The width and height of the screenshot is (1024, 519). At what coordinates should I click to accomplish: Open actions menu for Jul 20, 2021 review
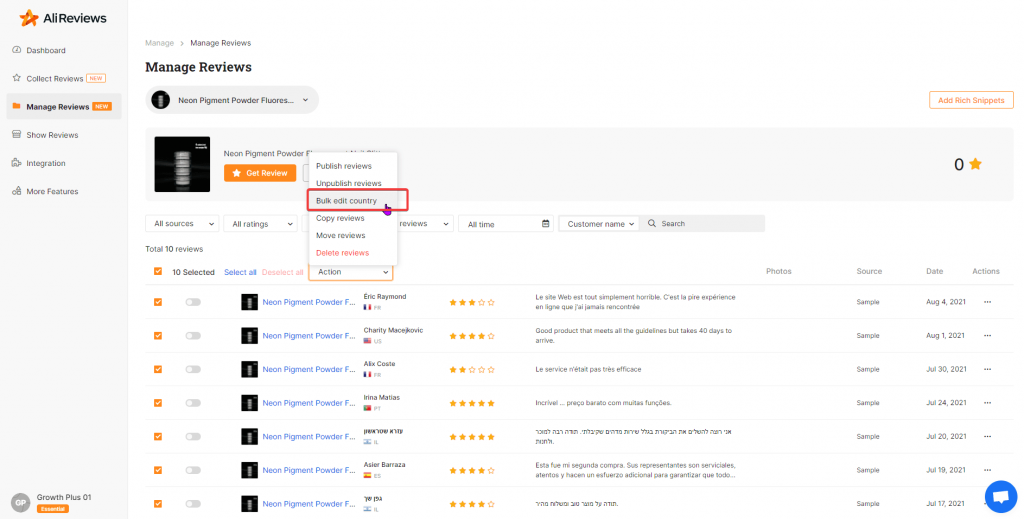pyautogui.click(x=987, y=436)
